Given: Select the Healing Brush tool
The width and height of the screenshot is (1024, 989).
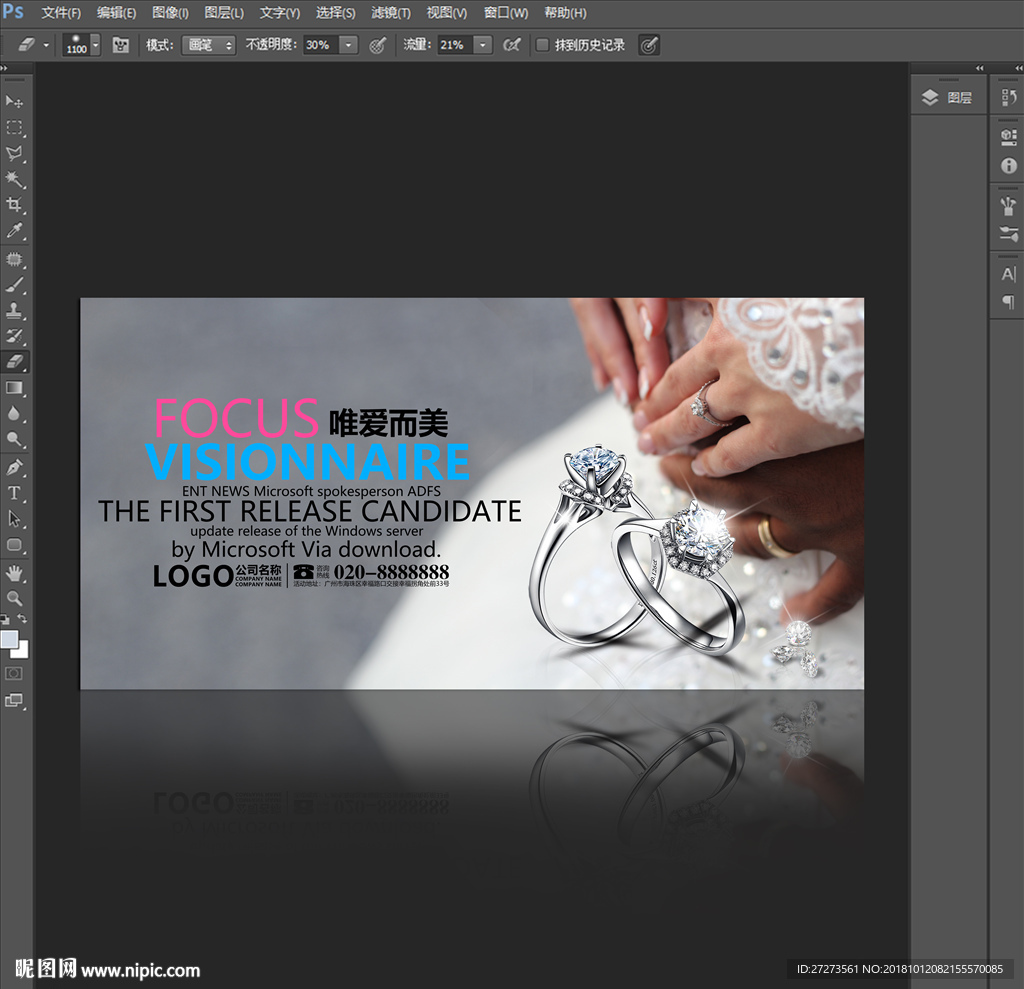Looking at the screenshot, I should [14, 259].
